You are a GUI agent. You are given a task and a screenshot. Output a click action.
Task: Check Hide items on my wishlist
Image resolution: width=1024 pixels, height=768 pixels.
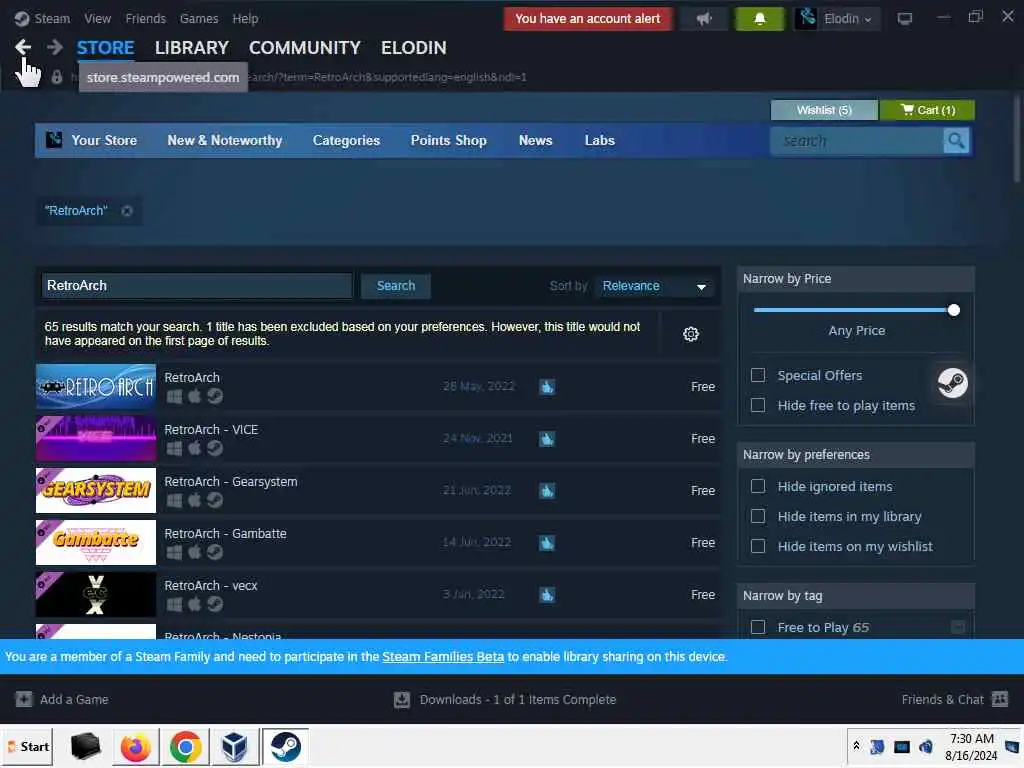[758, 547]
